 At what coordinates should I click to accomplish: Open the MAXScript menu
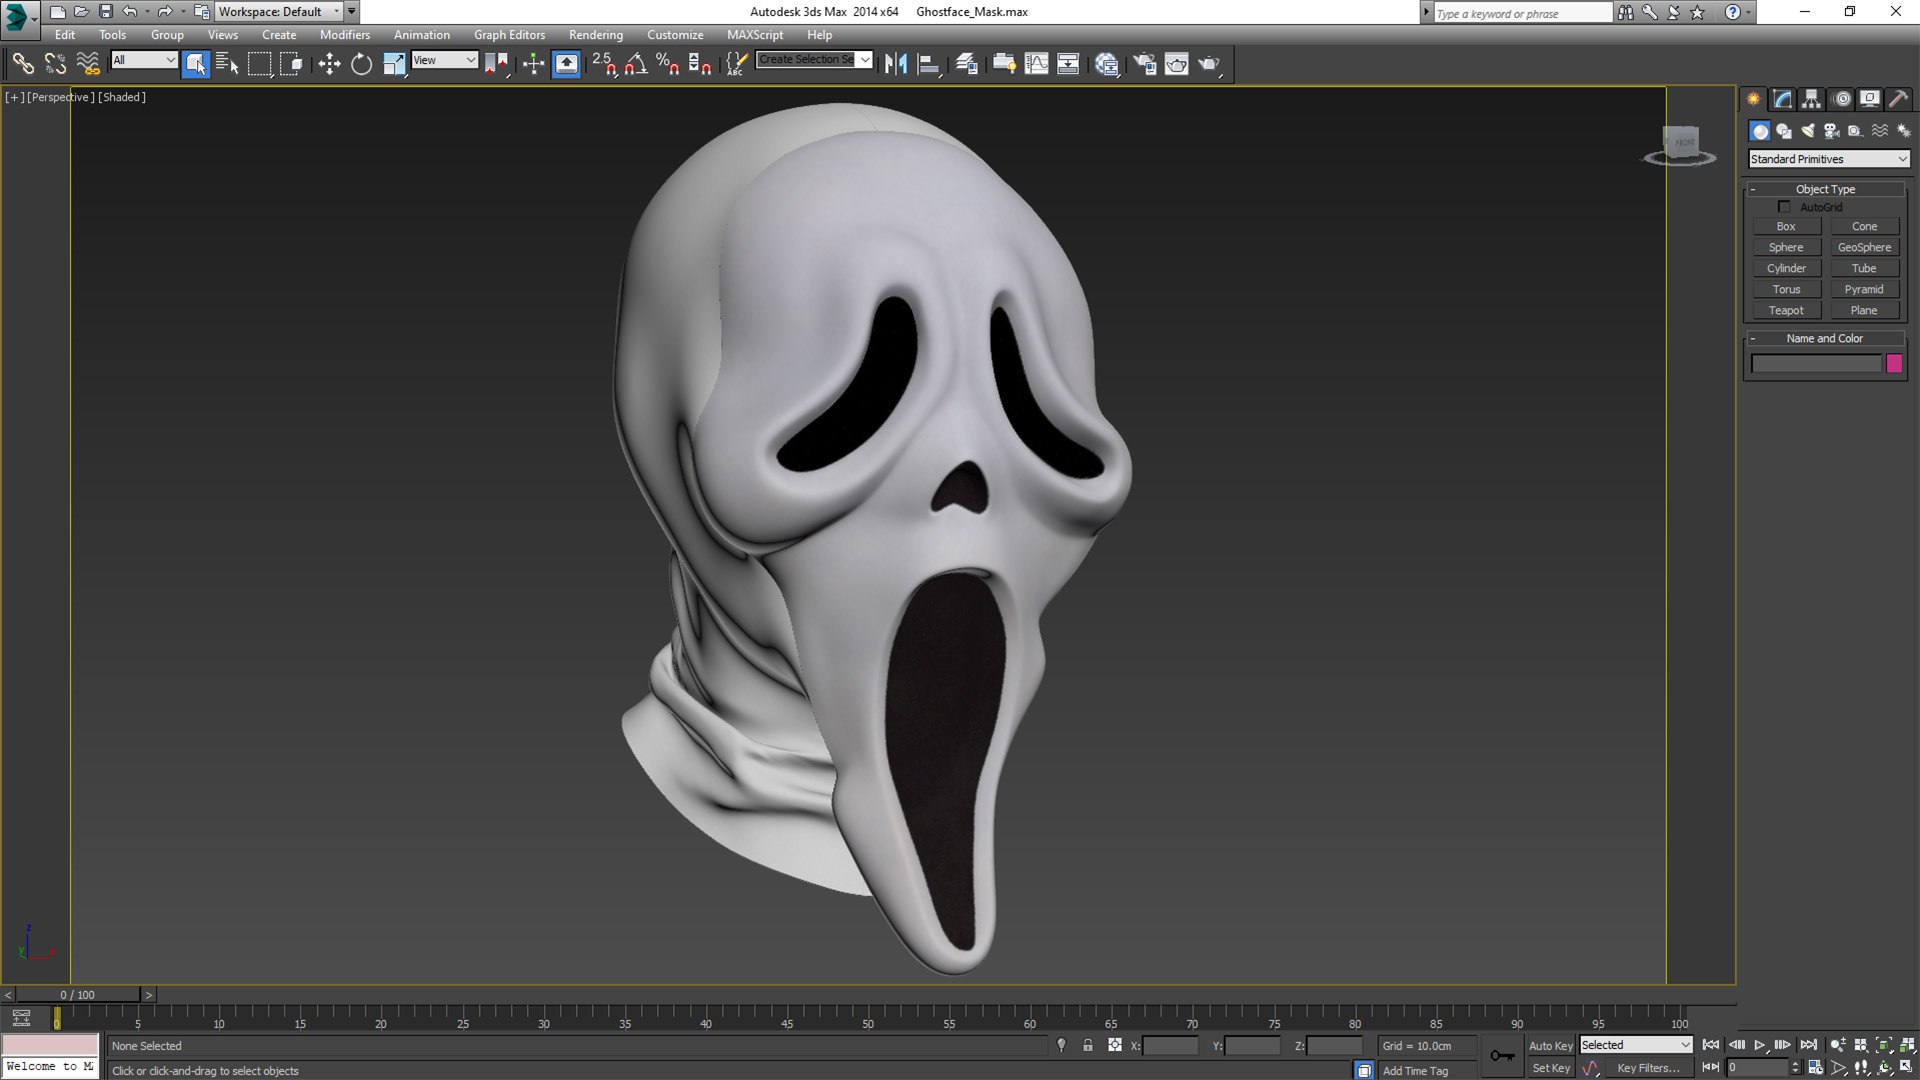(755, 34)
